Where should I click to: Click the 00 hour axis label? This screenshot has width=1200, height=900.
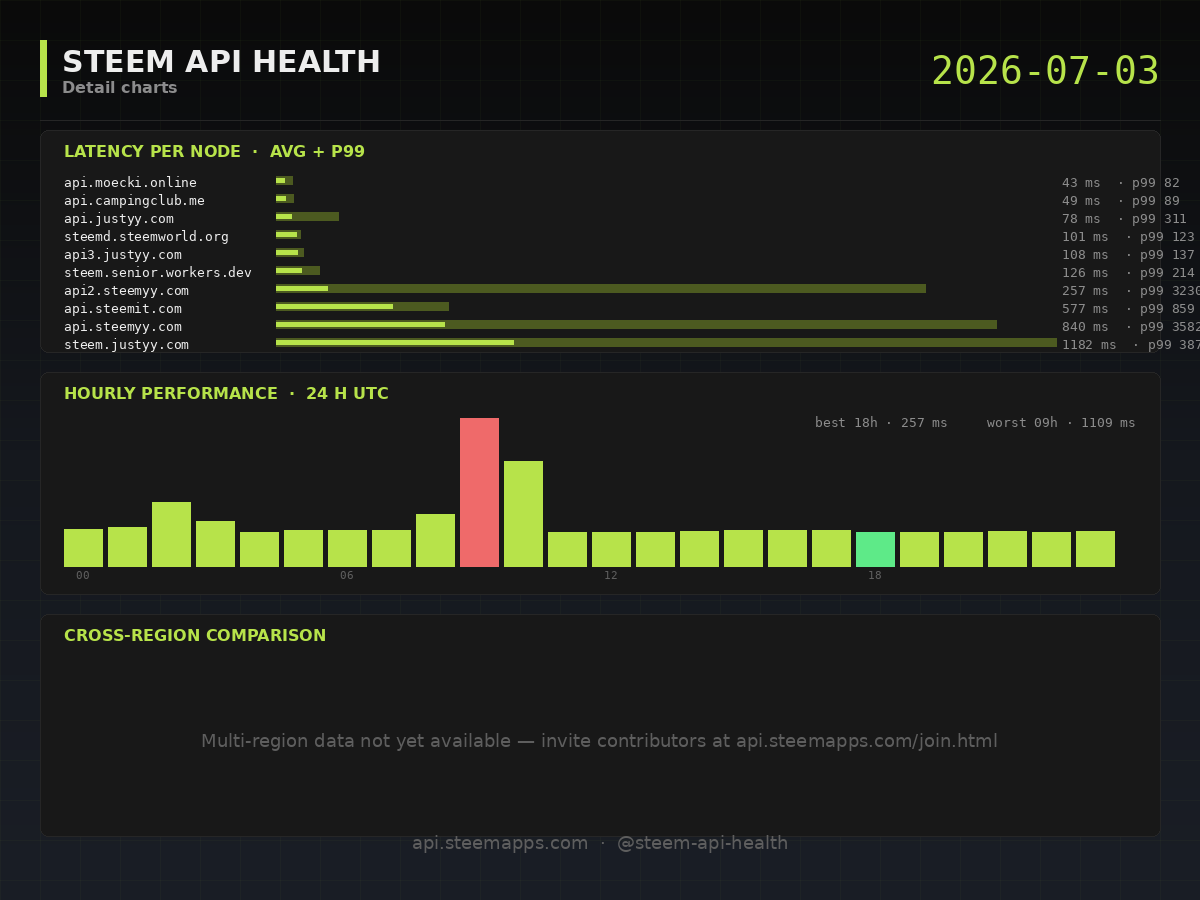(x=83, y=576)
